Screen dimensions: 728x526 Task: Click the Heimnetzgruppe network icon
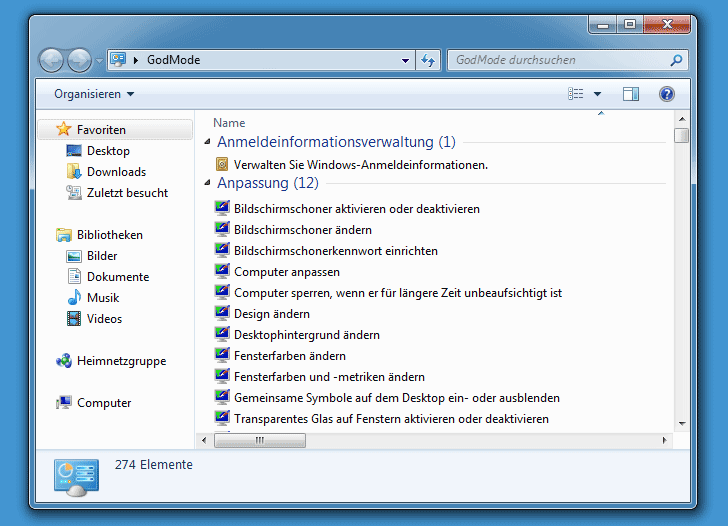point(64,361)
